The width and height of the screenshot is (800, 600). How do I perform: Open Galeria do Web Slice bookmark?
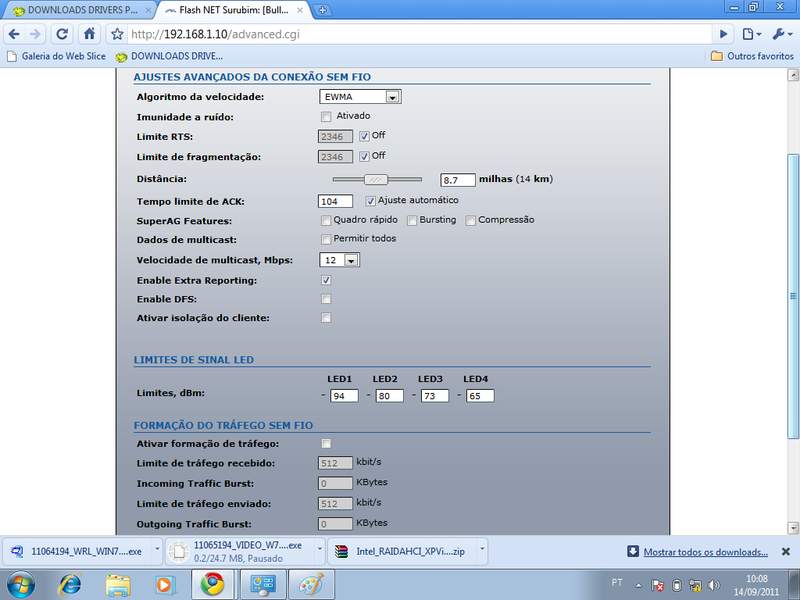point(57,56)
